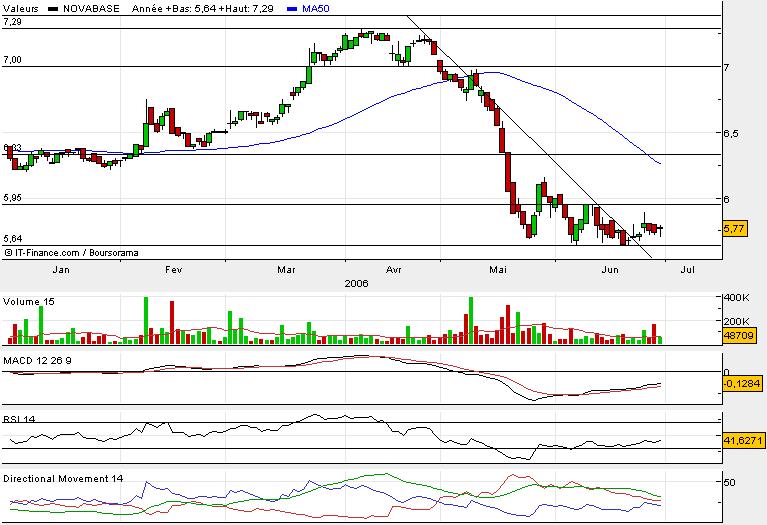Click the 400K volume scale label

tap(737, 297)
